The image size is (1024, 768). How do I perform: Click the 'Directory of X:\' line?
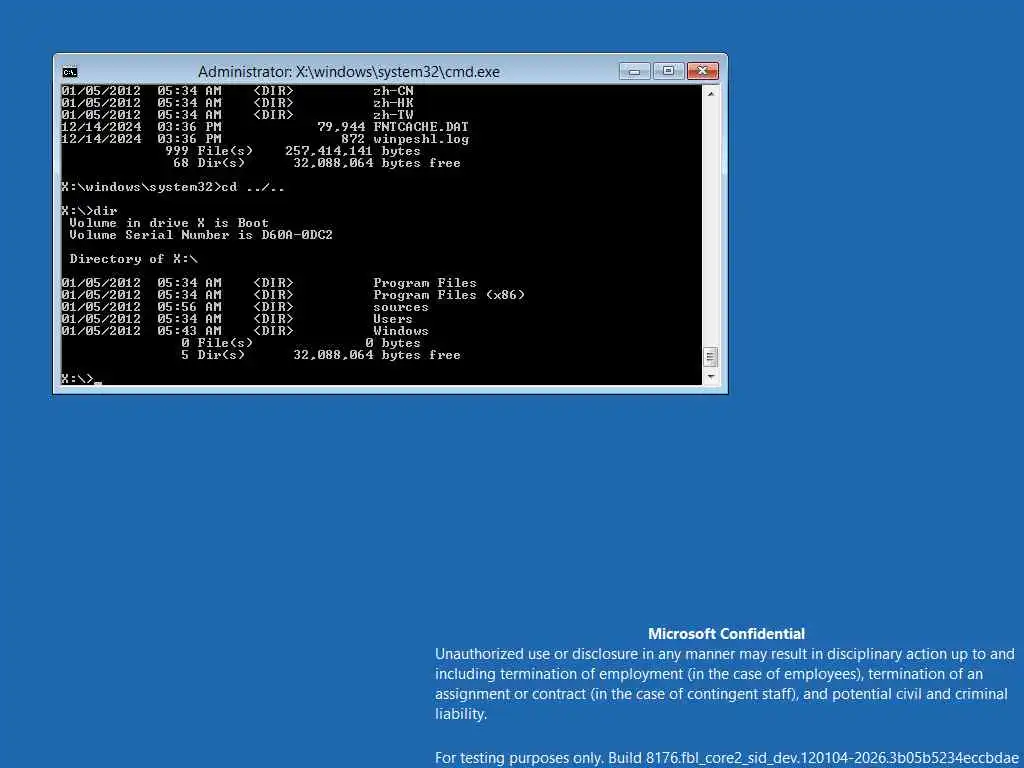tap(133, 259)
